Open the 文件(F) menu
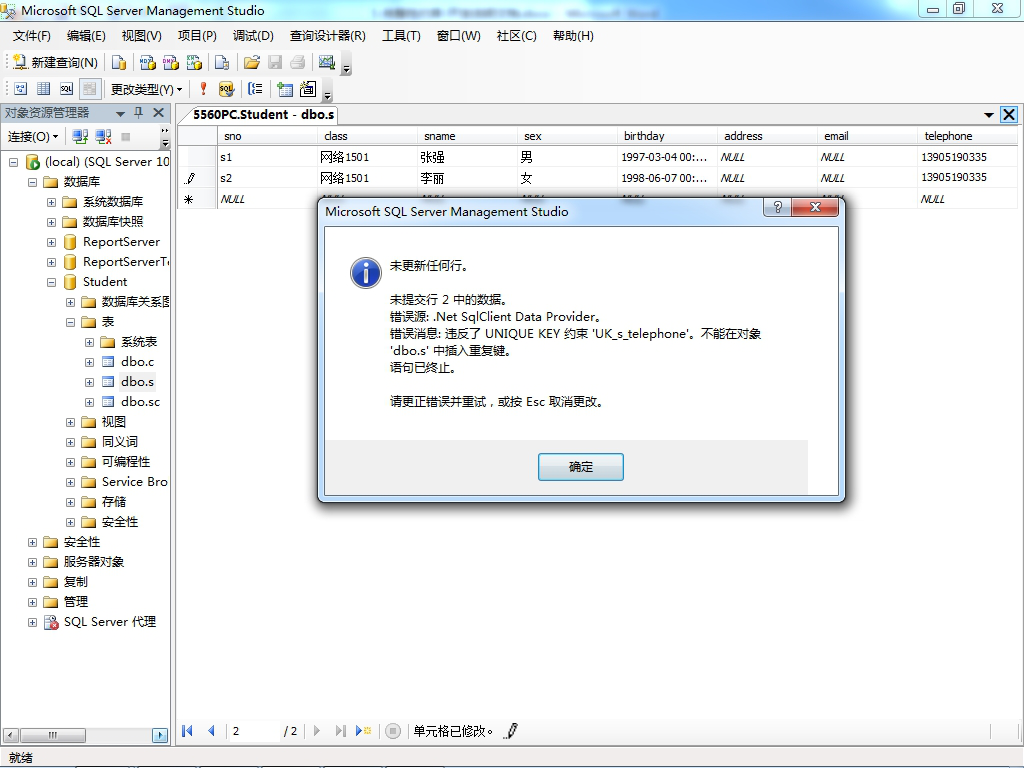Viewport: 1024px width, 768px height. (31, 36)
